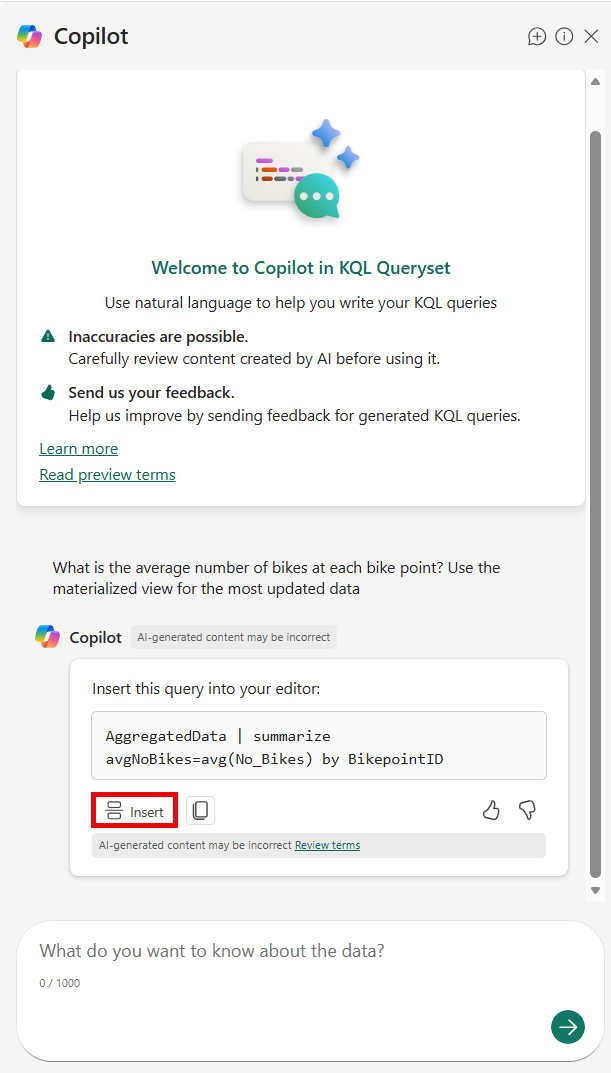This screenshot has width=611, height=1073.
Task: Click the Copilot chat illustration
Action: pos(301,170)
